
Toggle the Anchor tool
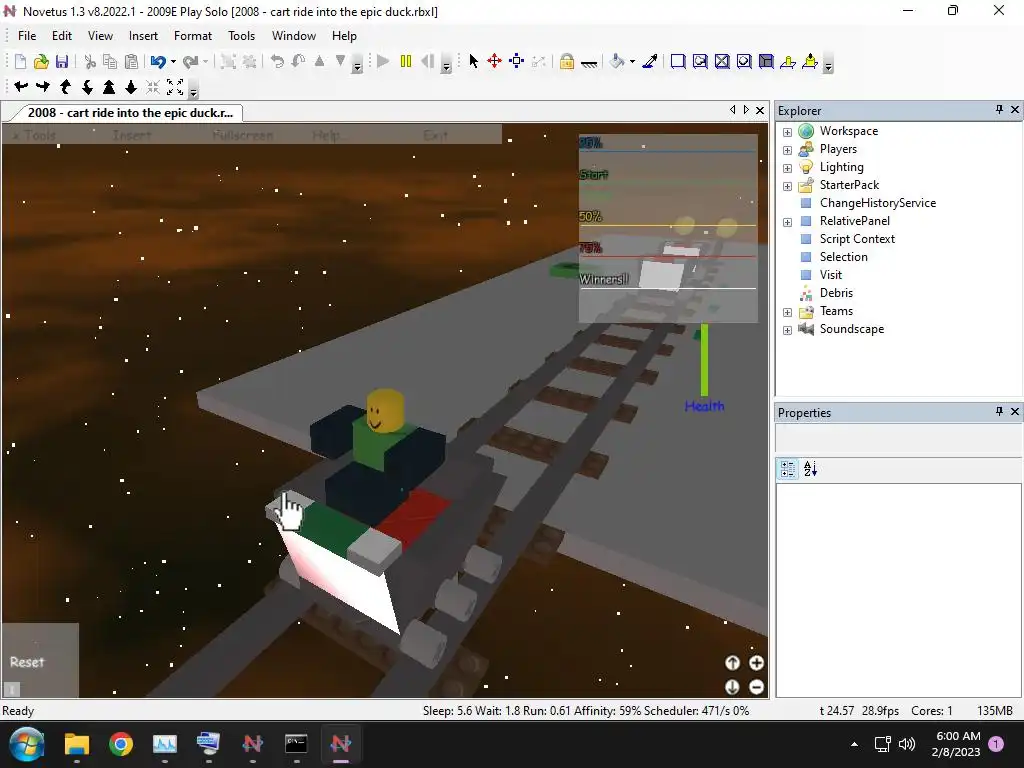(x=589, y=63)
